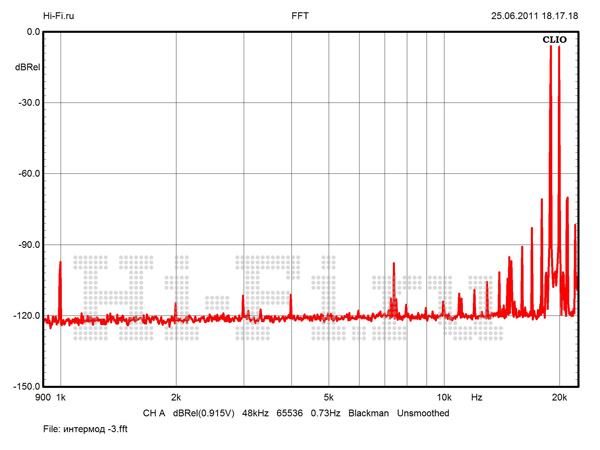Click the 48kHz sample rate text
The image size is (600, 450).
pos(256,413)
